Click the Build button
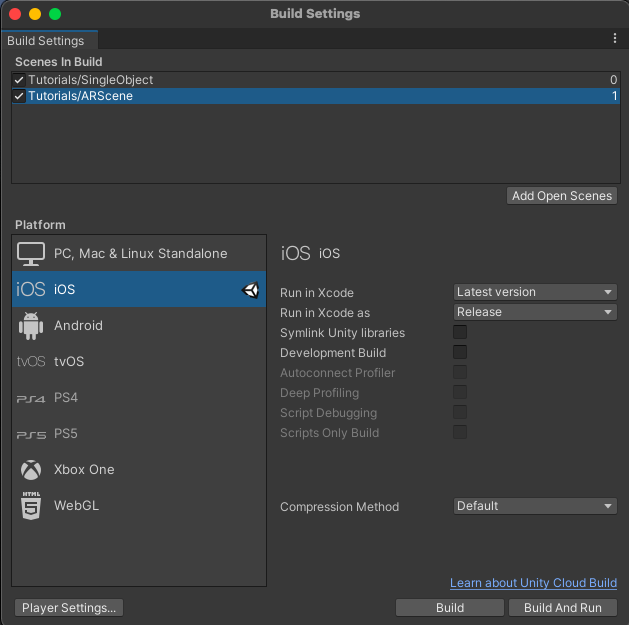629x625 pixels. [x=450, y=608]
